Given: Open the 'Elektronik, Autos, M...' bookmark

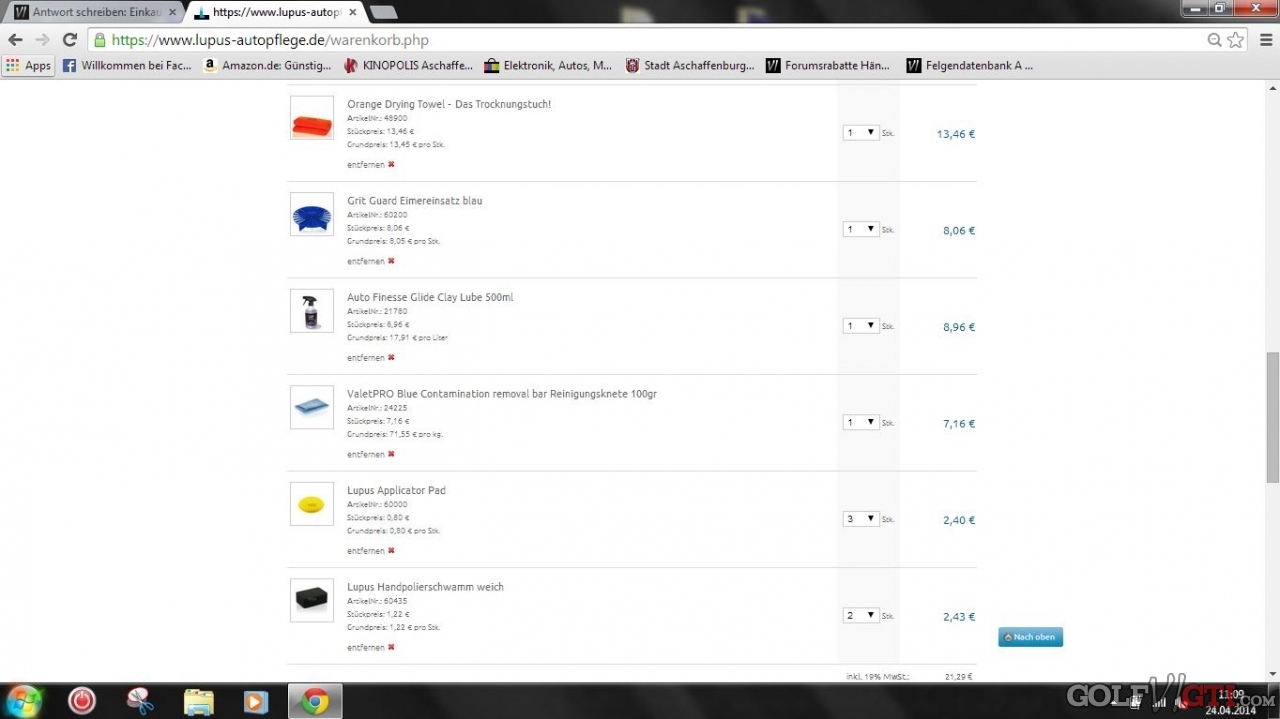Looking at the screenshot, I should [548, 66].
